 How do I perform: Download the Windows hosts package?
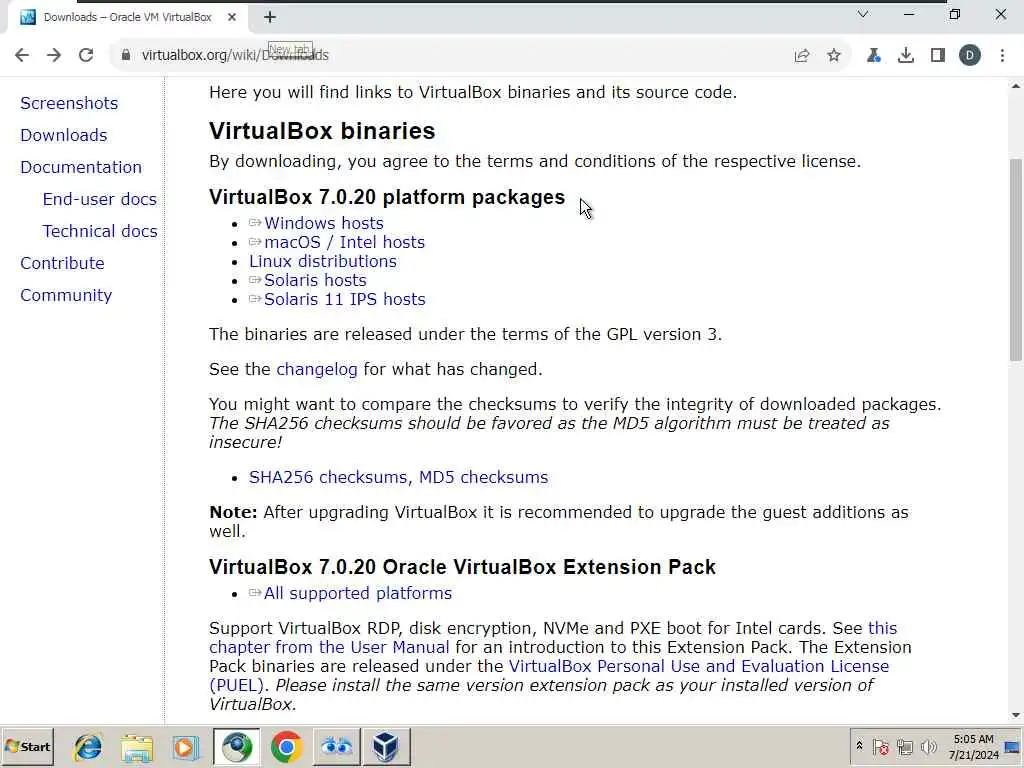point(323,223)
